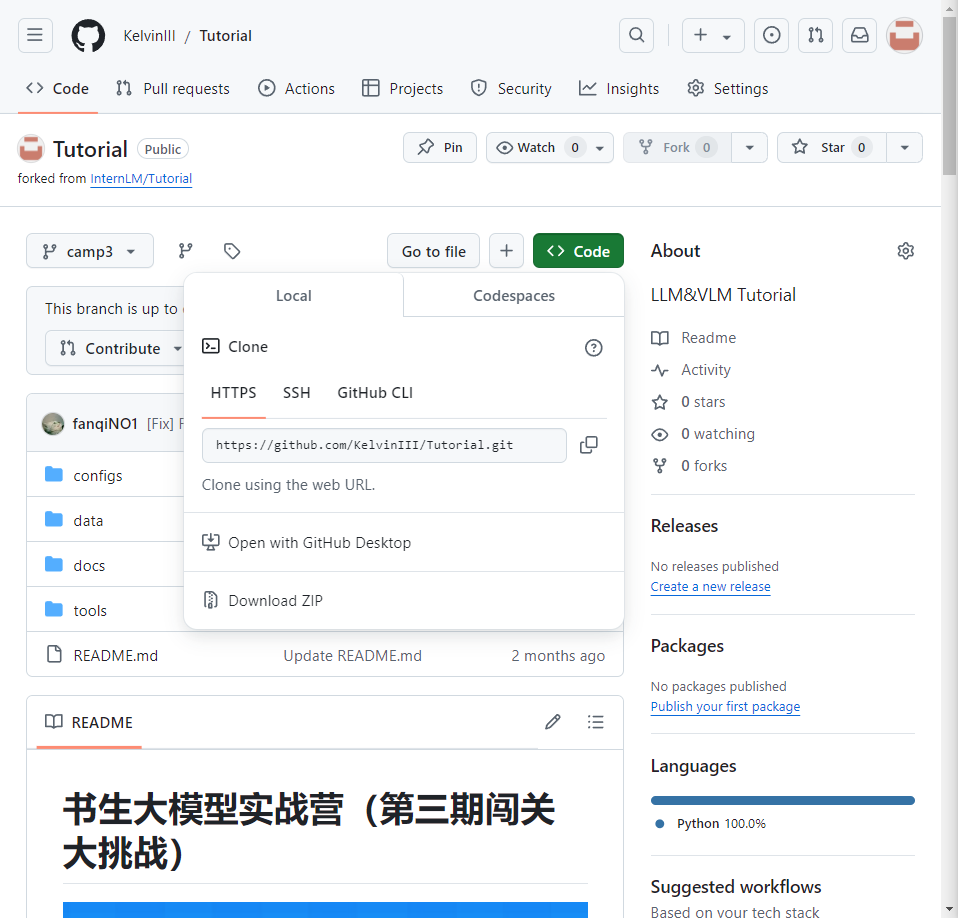Click the HTTPS clone URL field

tap(384, 445)
